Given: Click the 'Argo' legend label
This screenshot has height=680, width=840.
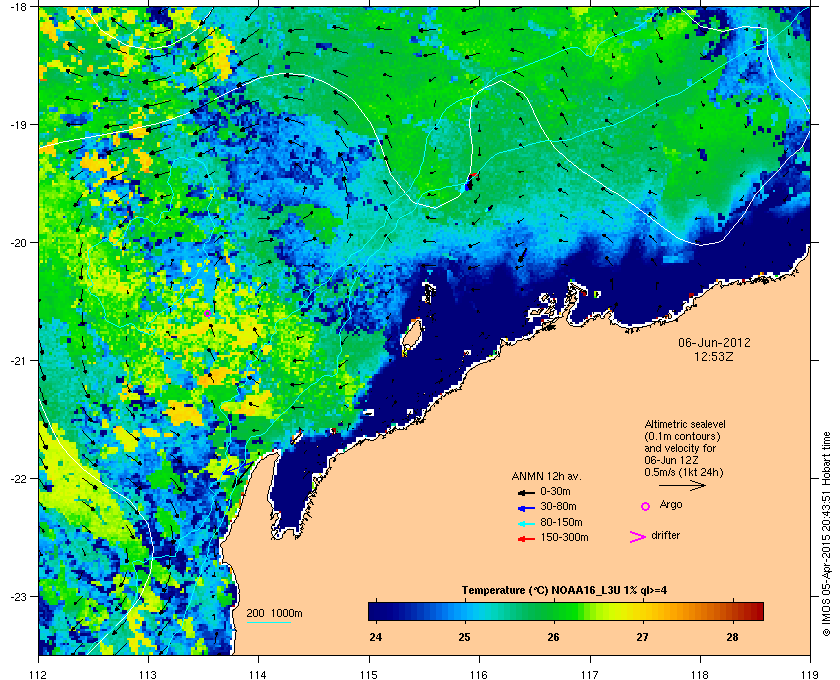Looking at the screenshot, I should pos(671,504).
